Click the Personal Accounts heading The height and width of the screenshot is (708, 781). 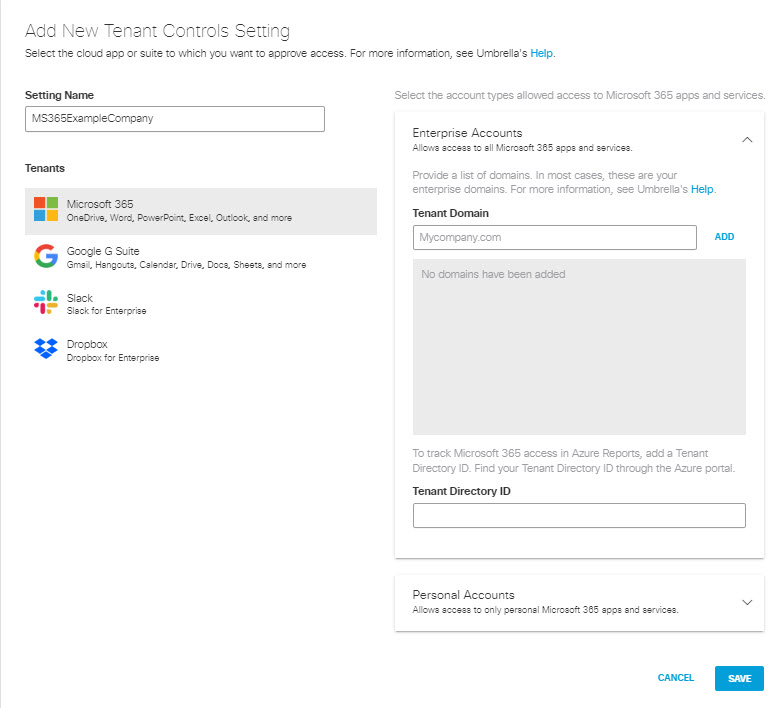pyautogui.click(x=463, y=595)
